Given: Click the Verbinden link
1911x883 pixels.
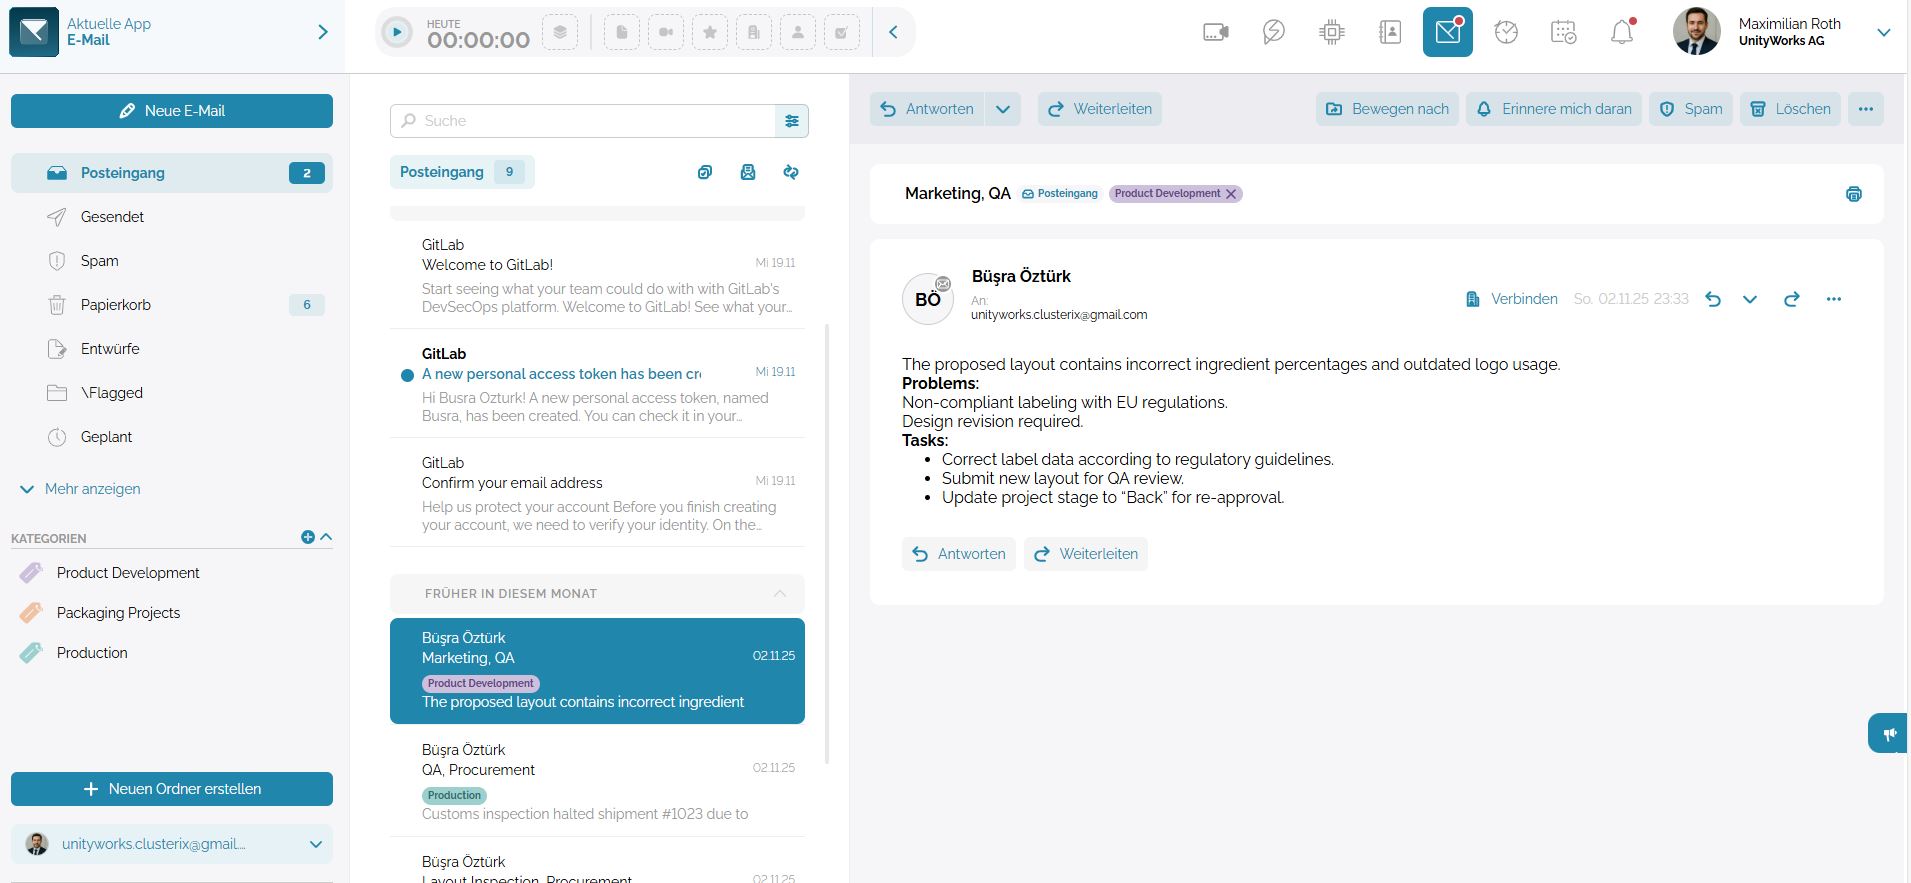Looking at the screenshot, I should pos(1511,299).
